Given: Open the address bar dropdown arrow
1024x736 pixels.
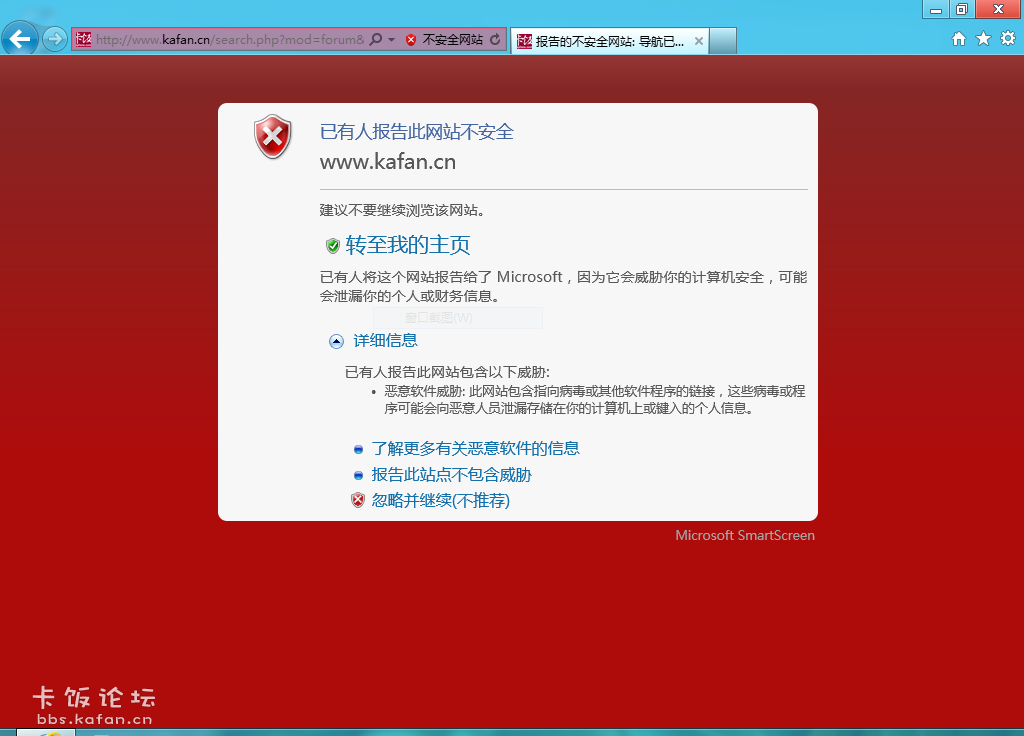Looking at the screenshot, I should (x=391, y=40).
